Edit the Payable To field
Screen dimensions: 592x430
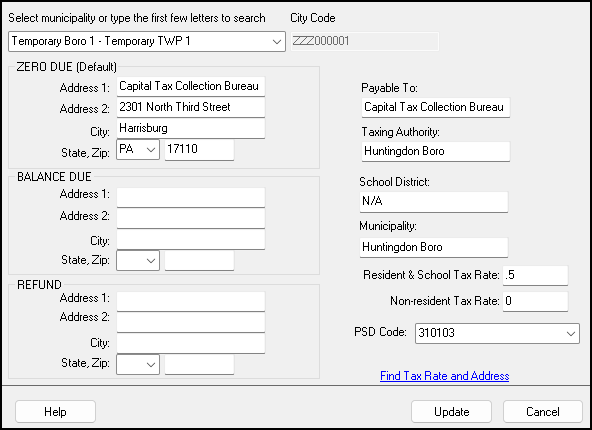[436, 108]
